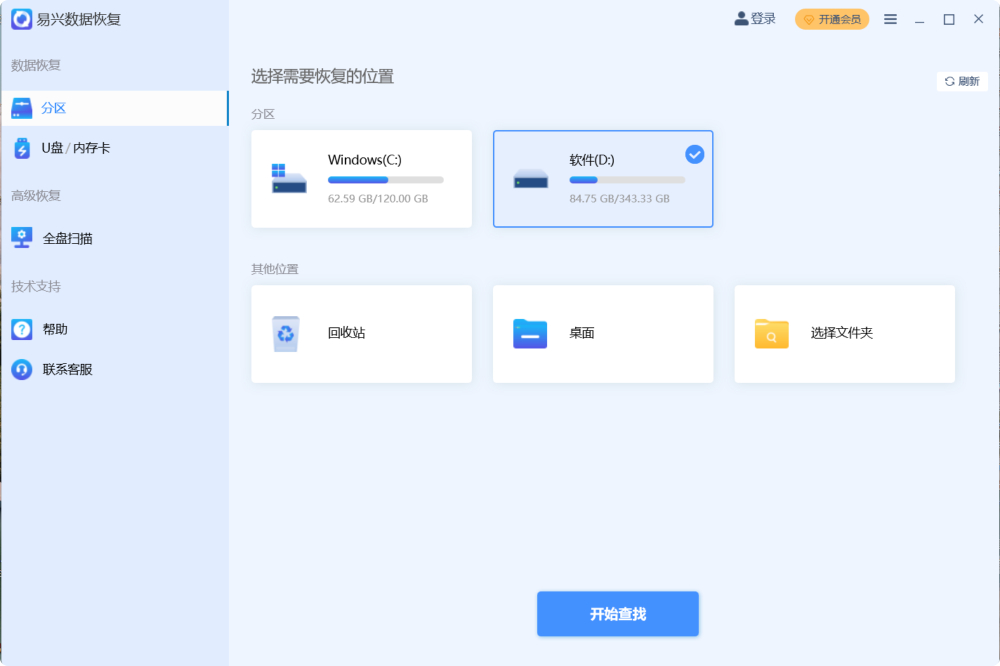Open the 桌面 desktop location icon
The image size is (1000, 666).
point(529,333)
